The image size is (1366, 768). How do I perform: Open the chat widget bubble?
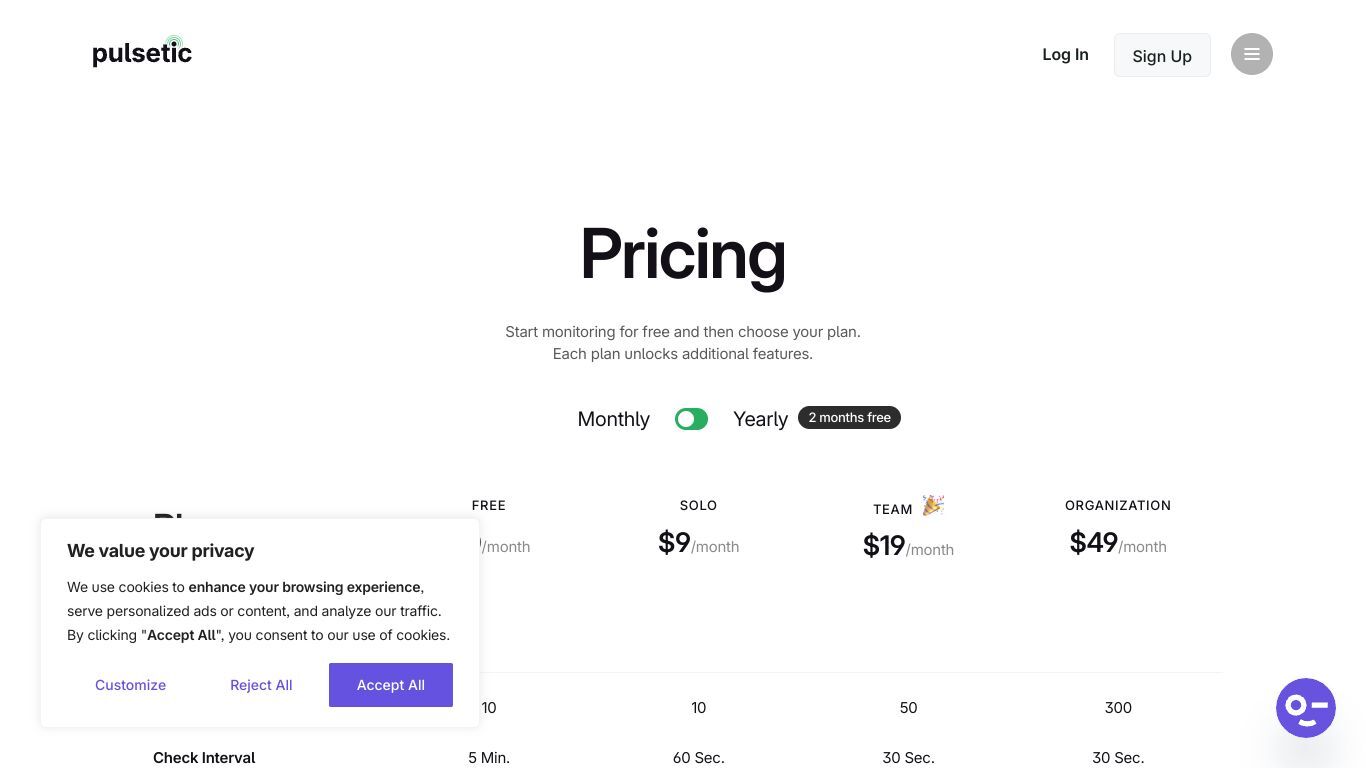(x=1305, y=708)
